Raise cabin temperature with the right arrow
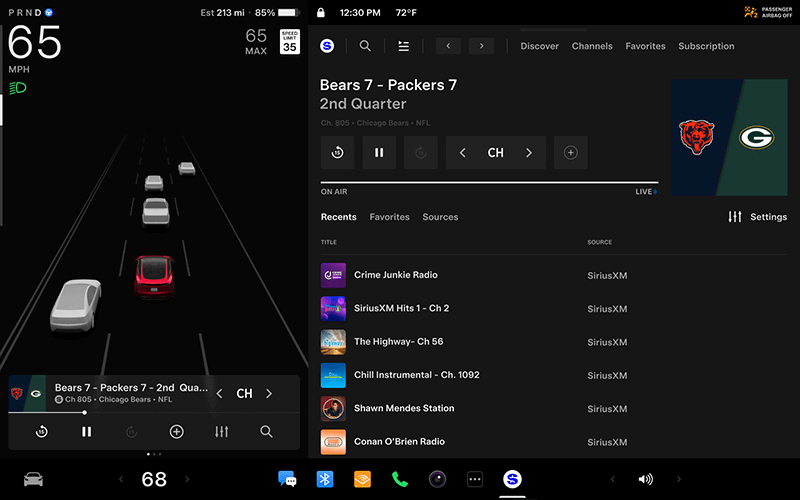This screenshot has height=500, width=800. click(x=186, y=480)
